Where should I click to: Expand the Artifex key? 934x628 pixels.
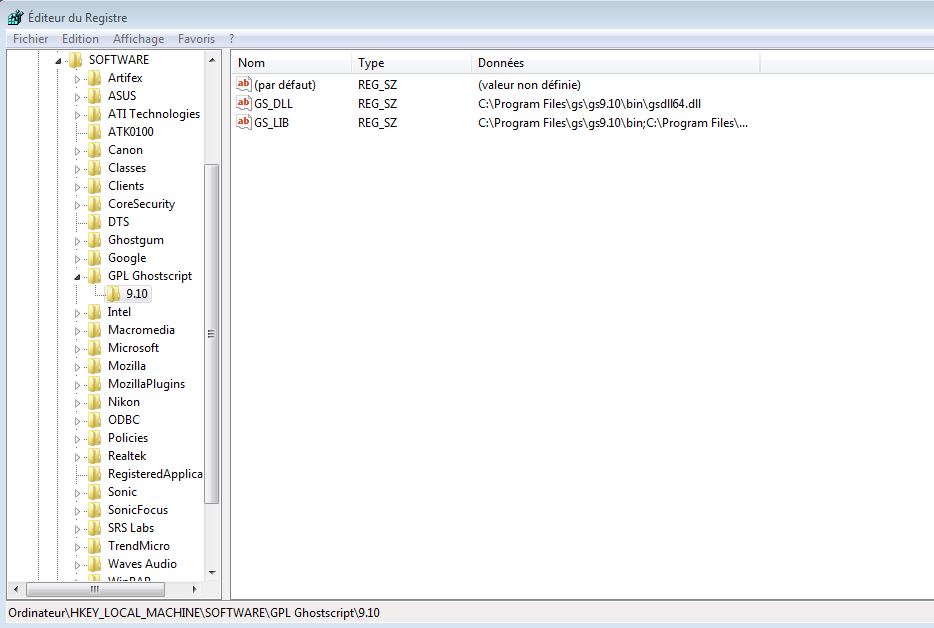[x=77, y=79]
